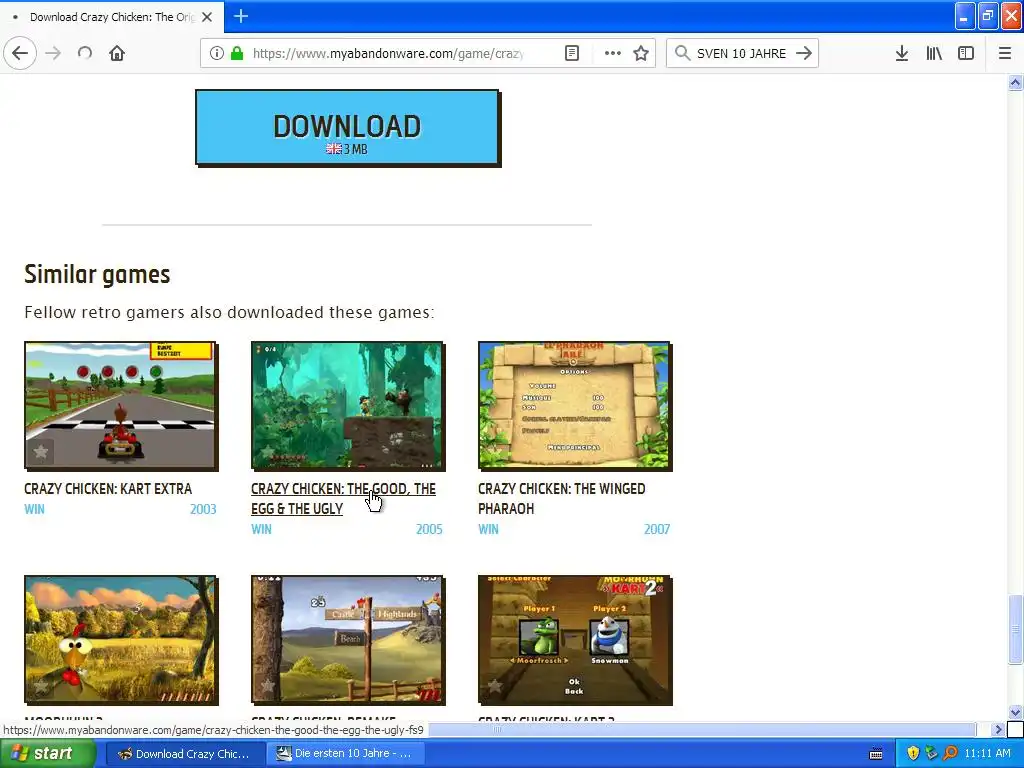Click year 2007 under Winged Pharaoh
1024x768 pixels.
656,529
